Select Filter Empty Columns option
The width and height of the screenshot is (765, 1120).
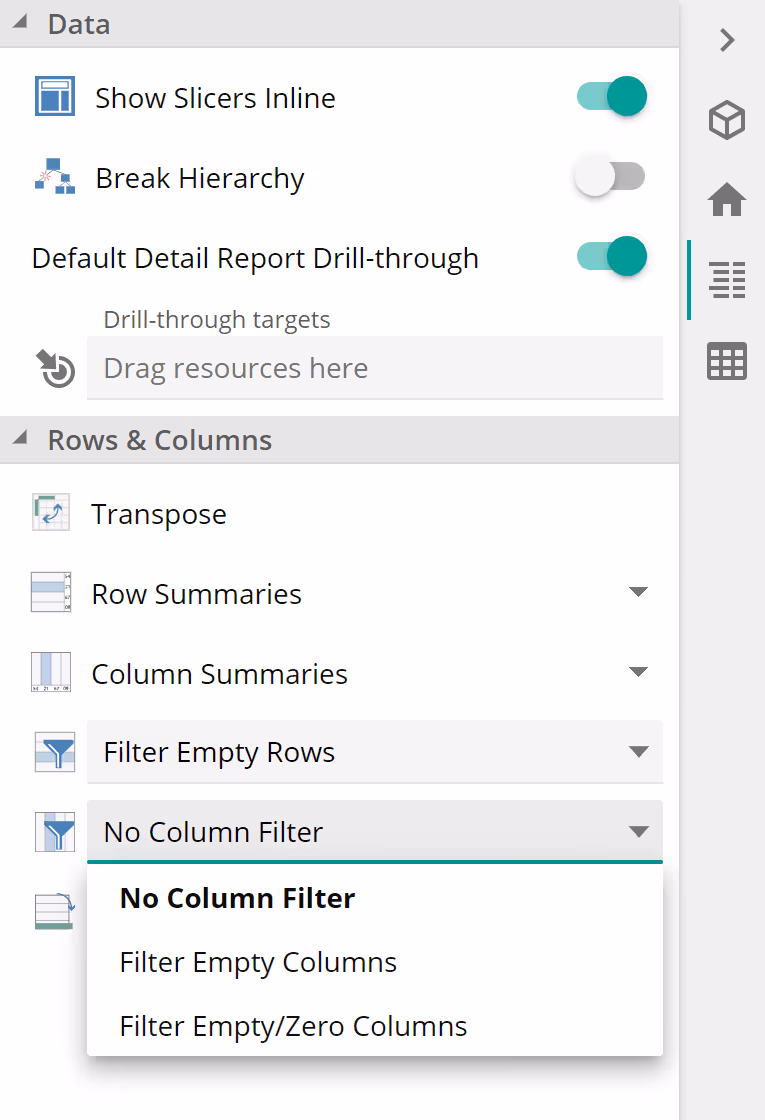(x=258, y=962)
